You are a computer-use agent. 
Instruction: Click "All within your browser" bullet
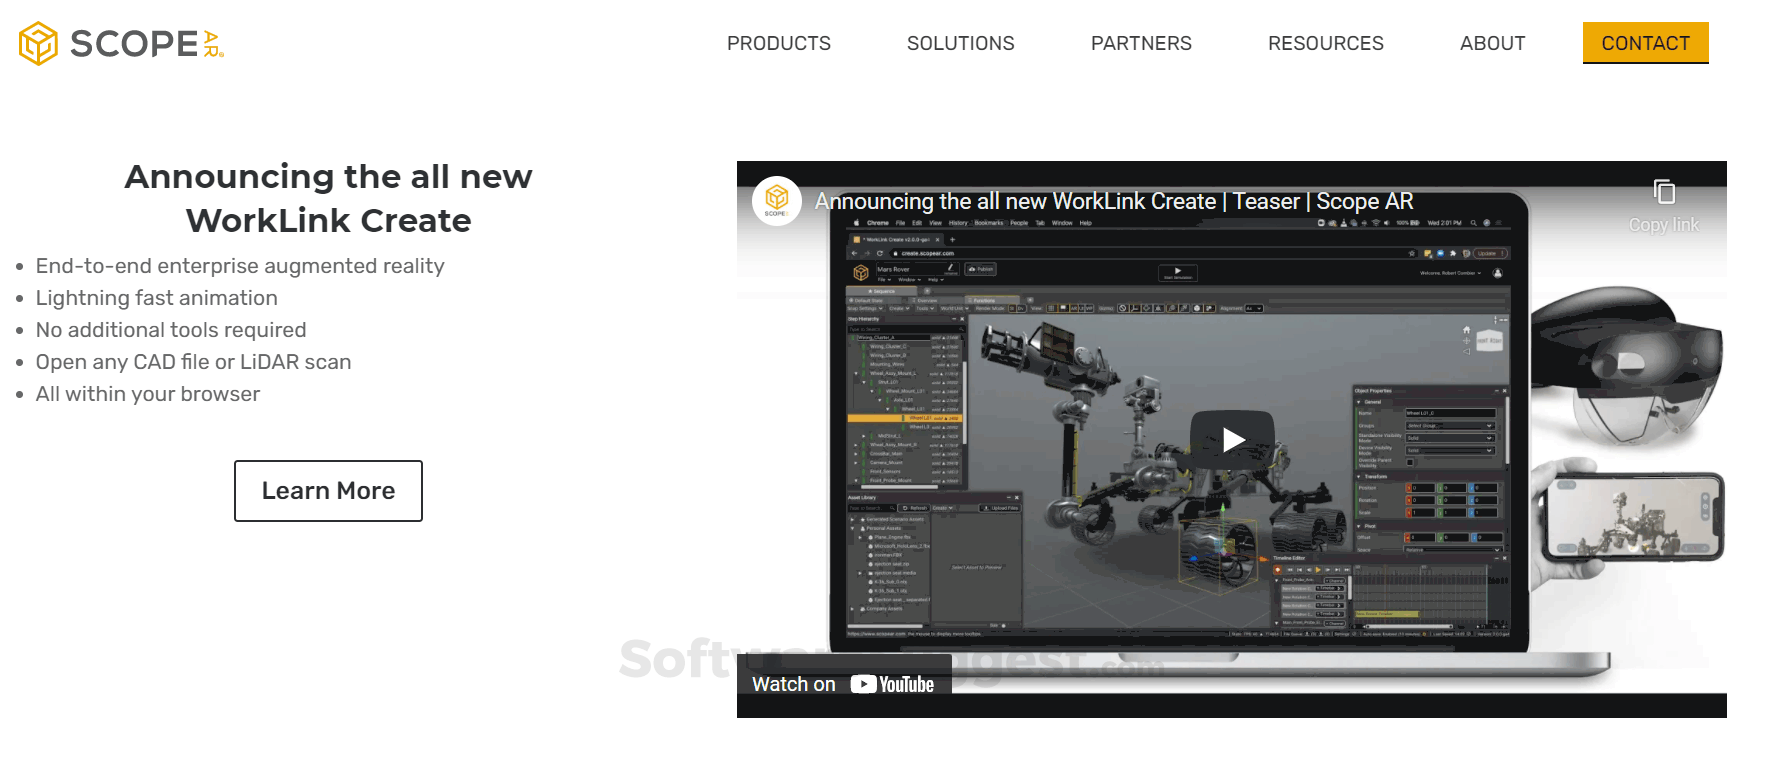tap(148, 394)
